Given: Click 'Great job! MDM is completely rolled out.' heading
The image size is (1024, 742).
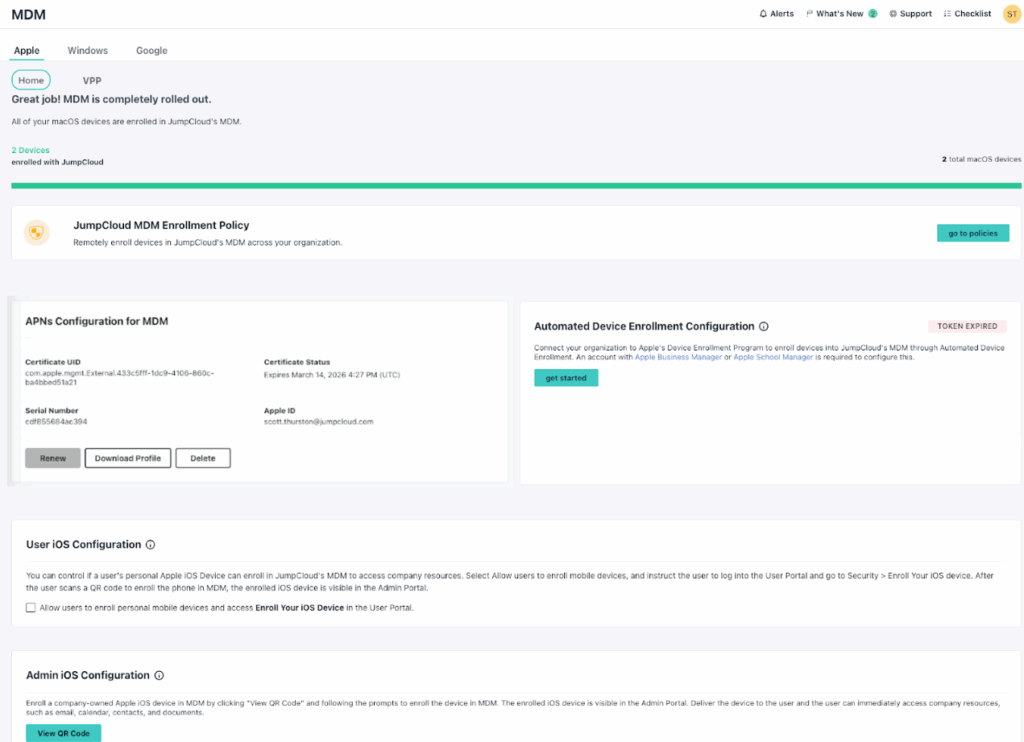Looking at the screenshot, I should point(111,99).
